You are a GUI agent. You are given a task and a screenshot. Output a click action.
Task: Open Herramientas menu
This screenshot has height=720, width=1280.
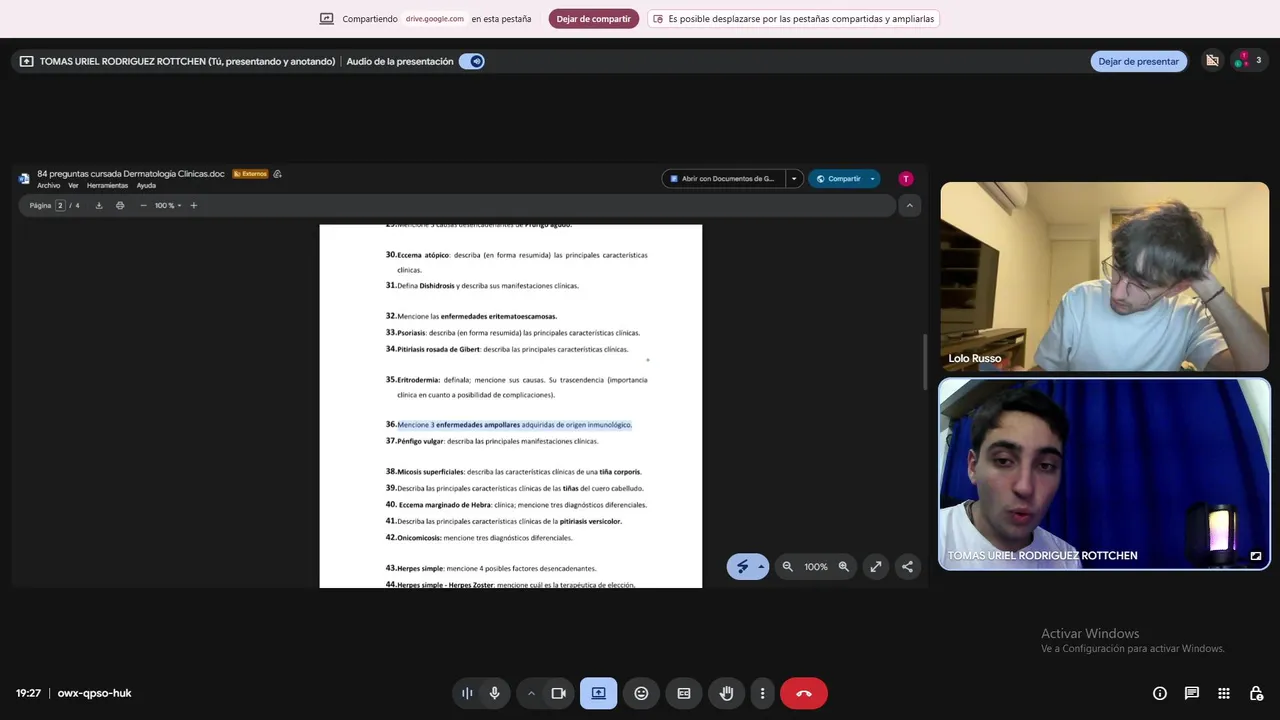tap(107, 185)
